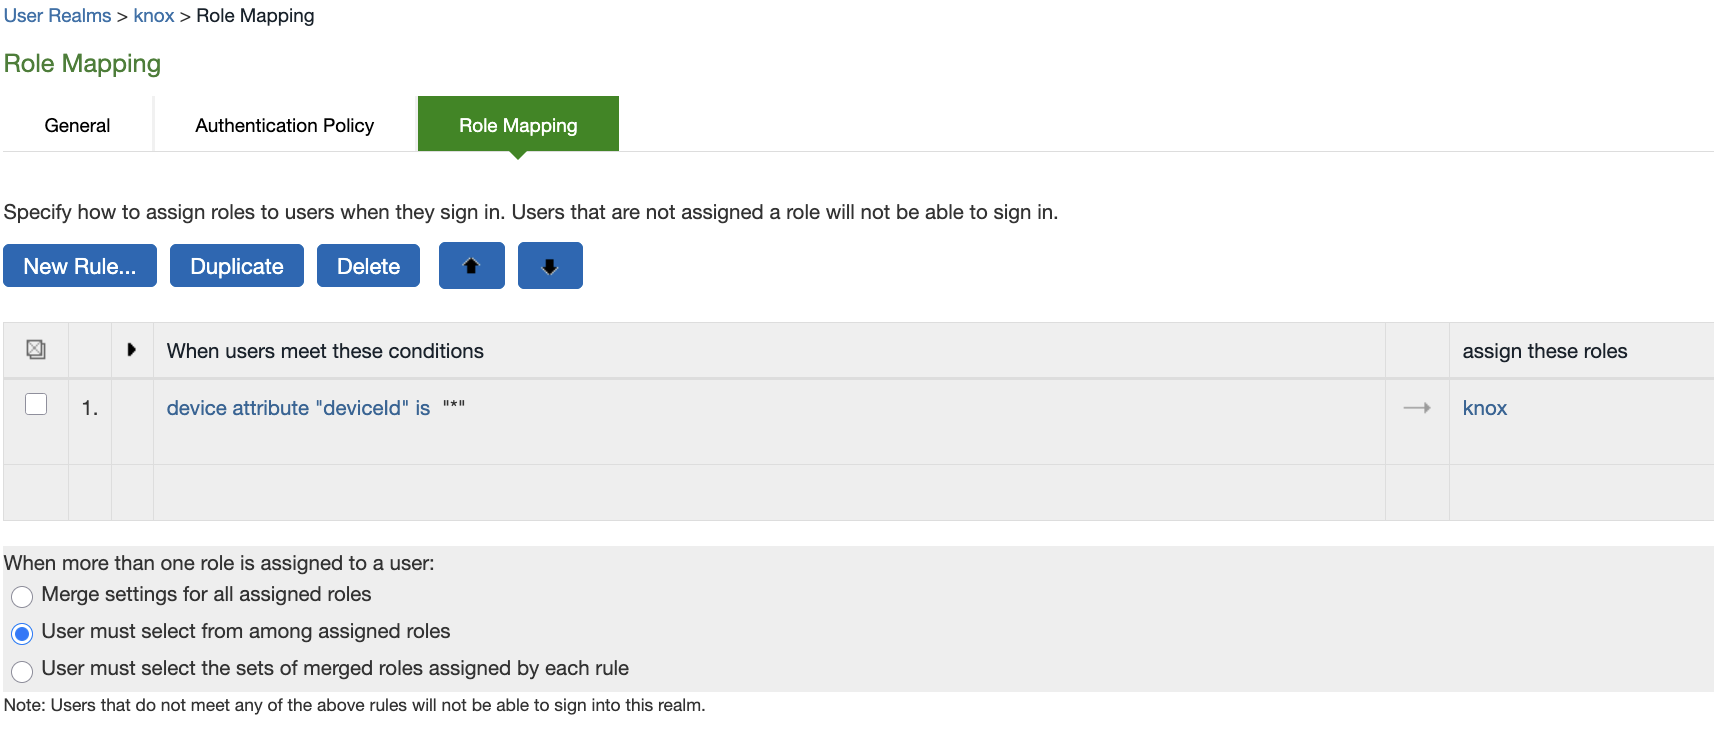Click the New Rule... button

click(80, 266)
